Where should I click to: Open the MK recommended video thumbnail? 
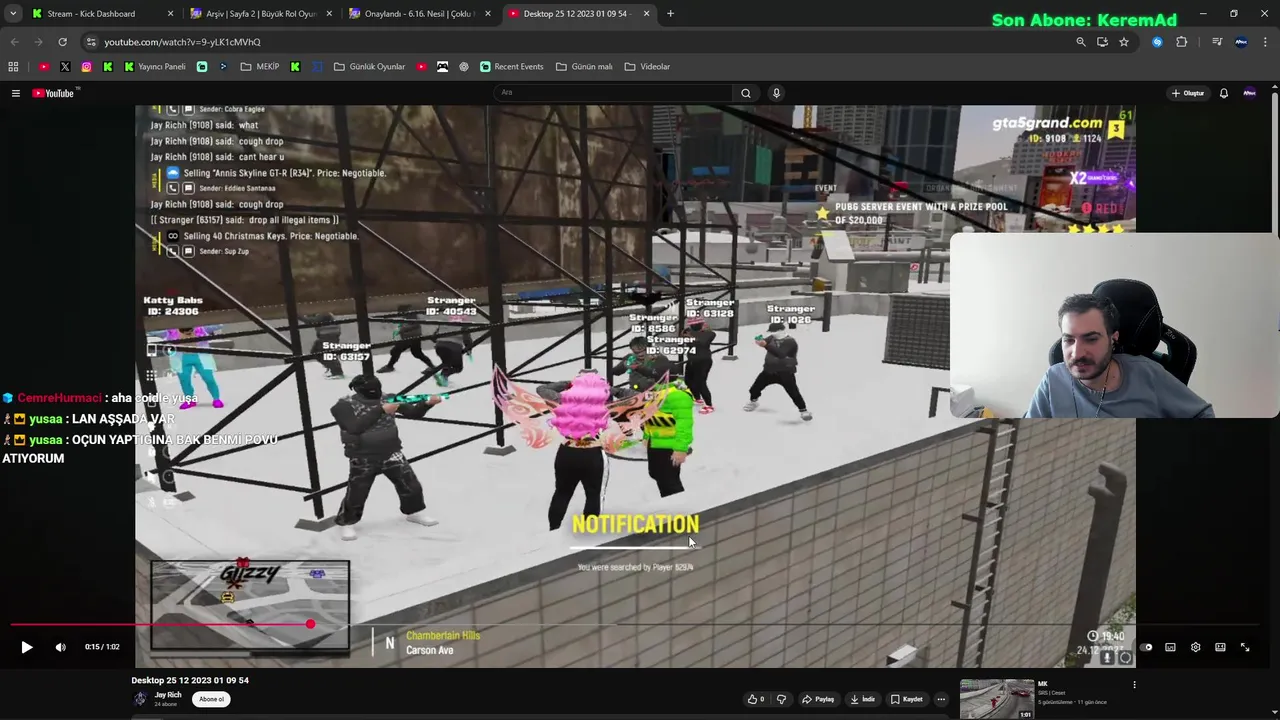point(997,699)
